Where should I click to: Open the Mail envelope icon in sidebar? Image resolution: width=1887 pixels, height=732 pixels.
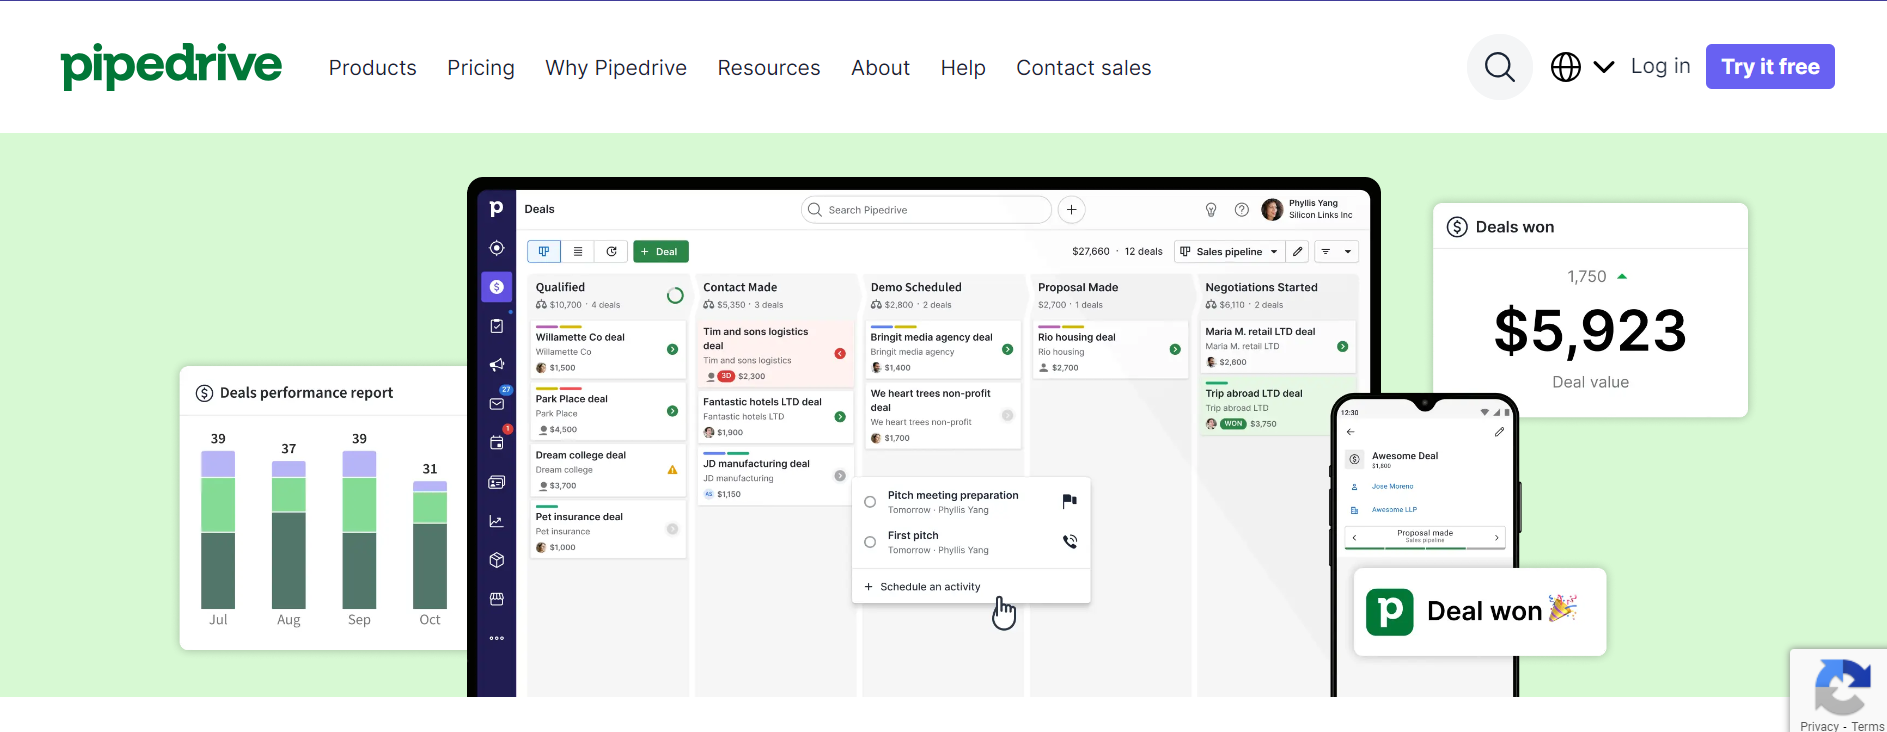496,404
